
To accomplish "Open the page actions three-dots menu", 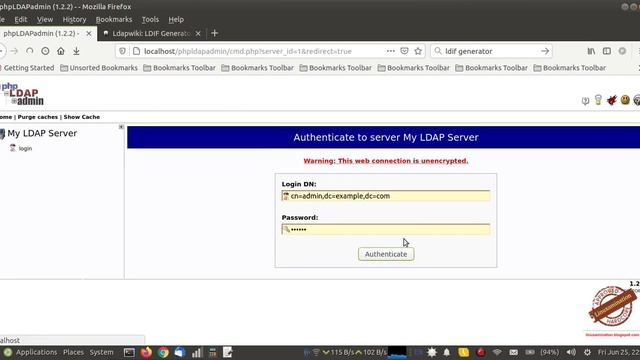I will 391,51.
